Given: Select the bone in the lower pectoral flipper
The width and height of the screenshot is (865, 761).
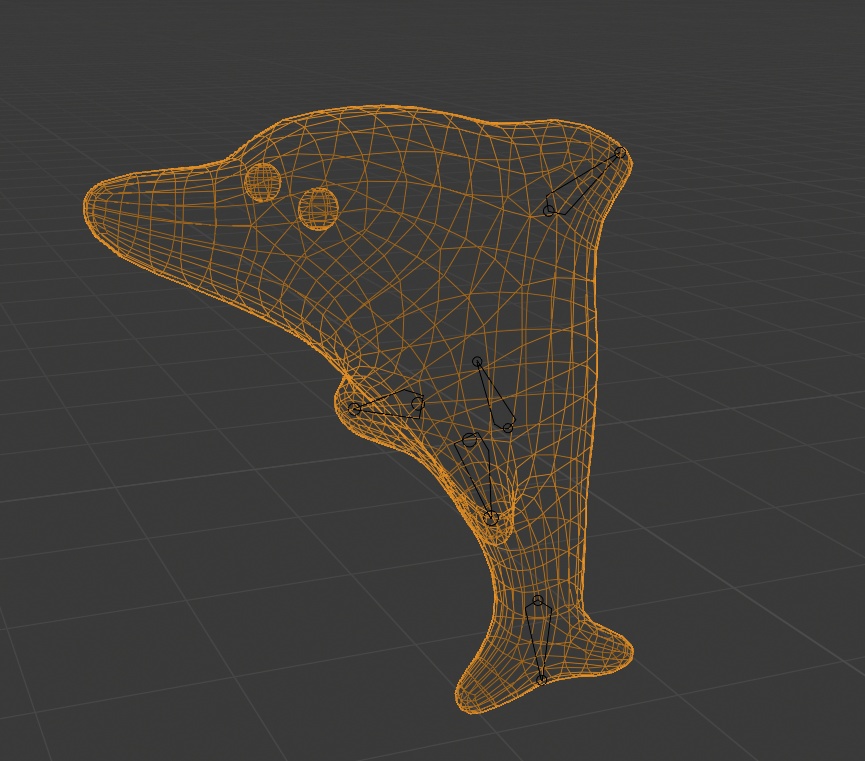Looking at the screenshot, I should pos(477,478).
